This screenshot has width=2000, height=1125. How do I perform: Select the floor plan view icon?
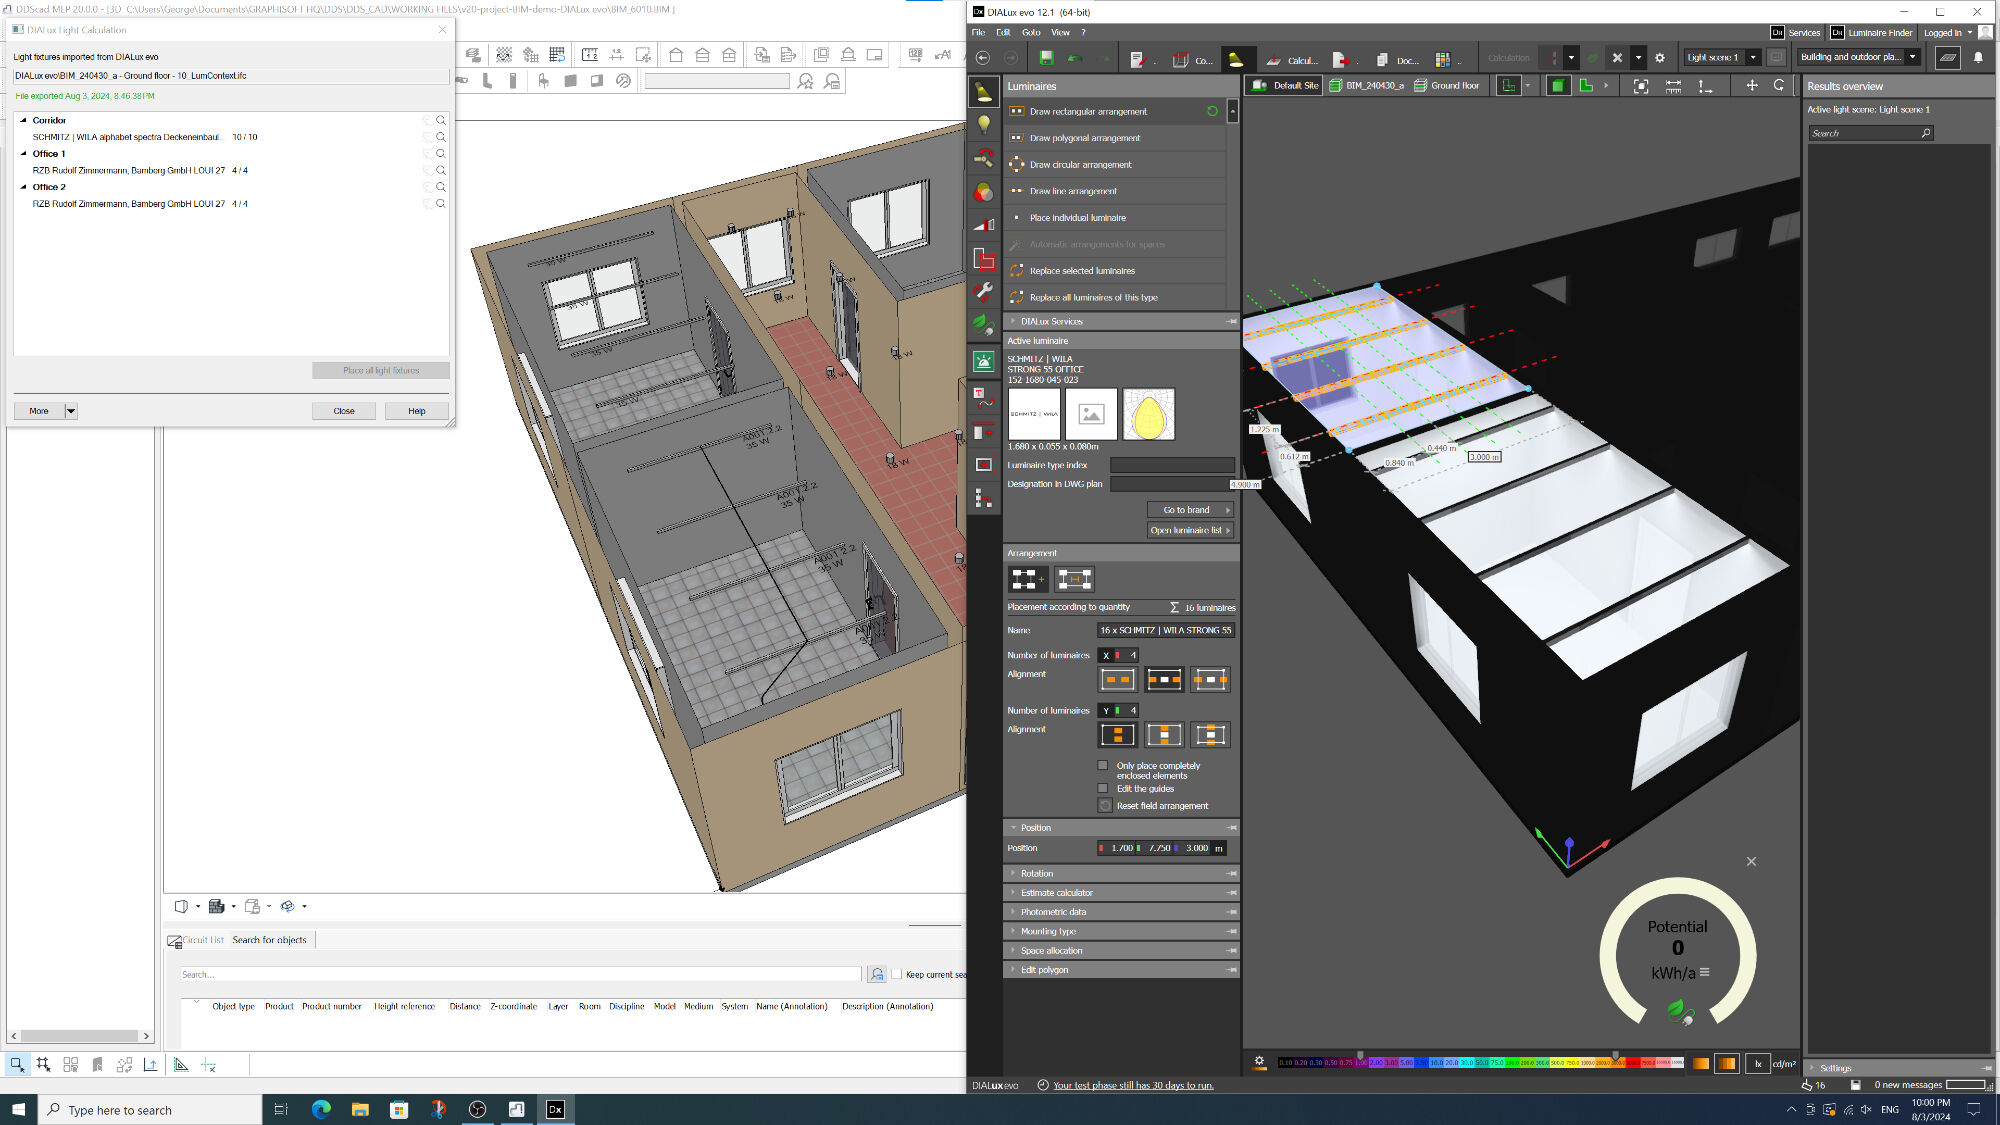click(x=1586, y=86)
